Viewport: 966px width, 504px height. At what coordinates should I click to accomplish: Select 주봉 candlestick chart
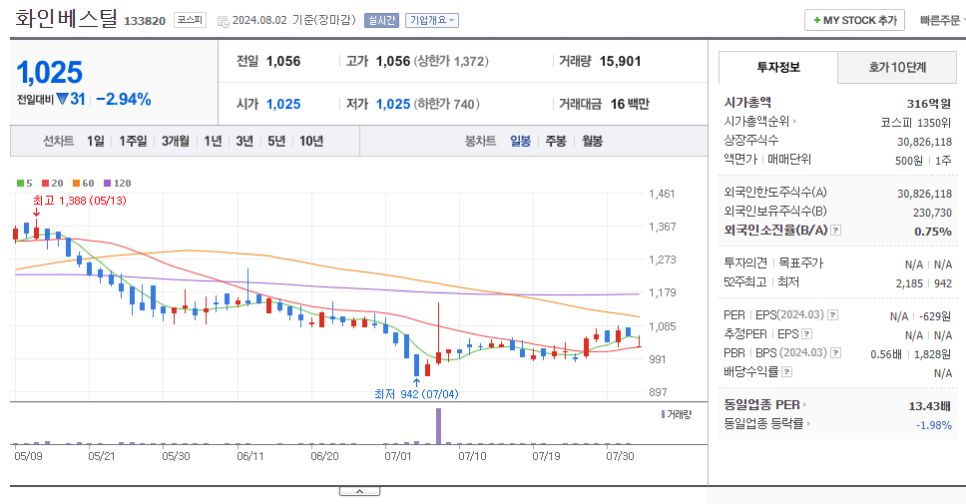(x=556, y=141)
